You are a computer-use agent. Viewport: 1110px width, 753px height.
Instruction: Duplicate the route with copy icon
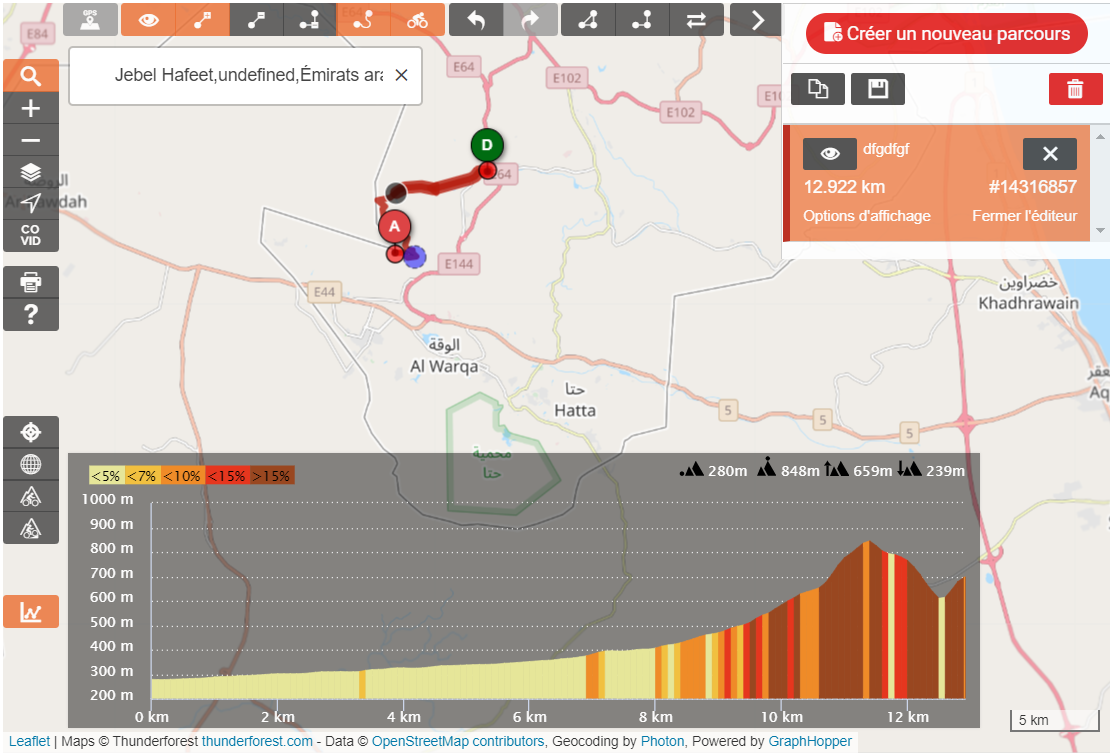[818, 89]
